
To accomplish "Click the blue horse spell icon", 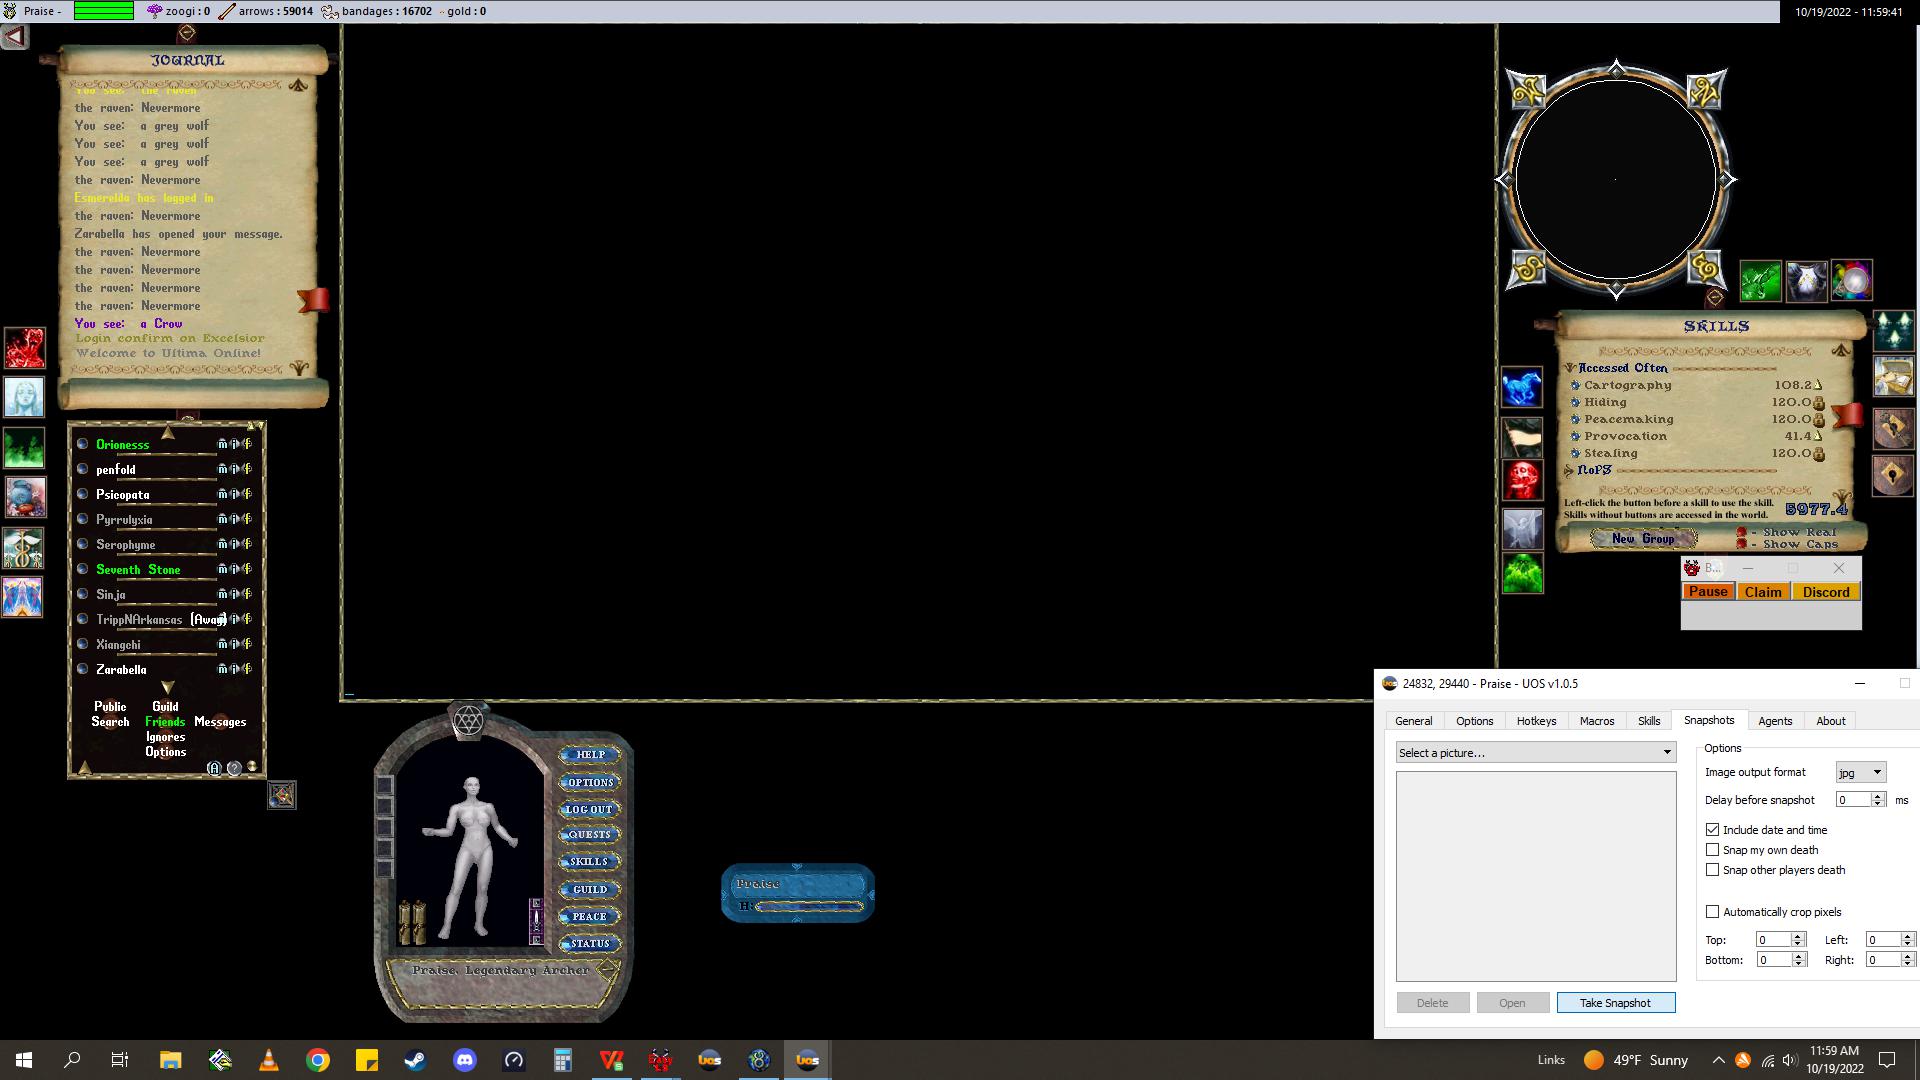I will [1522, 388].
